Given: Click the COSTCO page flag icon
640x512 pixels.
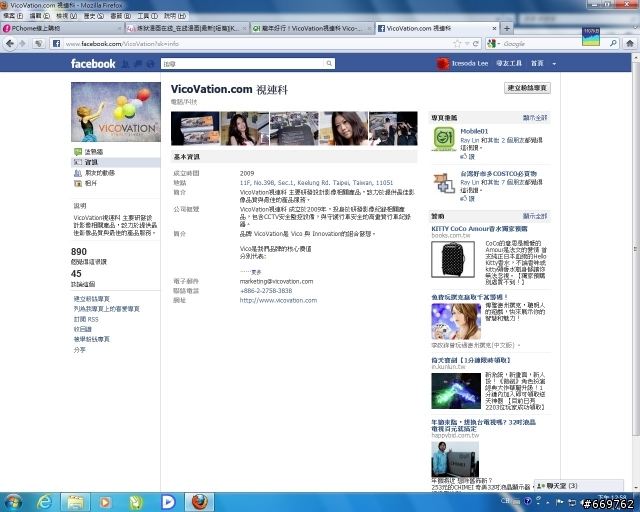Looking at the screenshot, I should (x=444, y=183).
